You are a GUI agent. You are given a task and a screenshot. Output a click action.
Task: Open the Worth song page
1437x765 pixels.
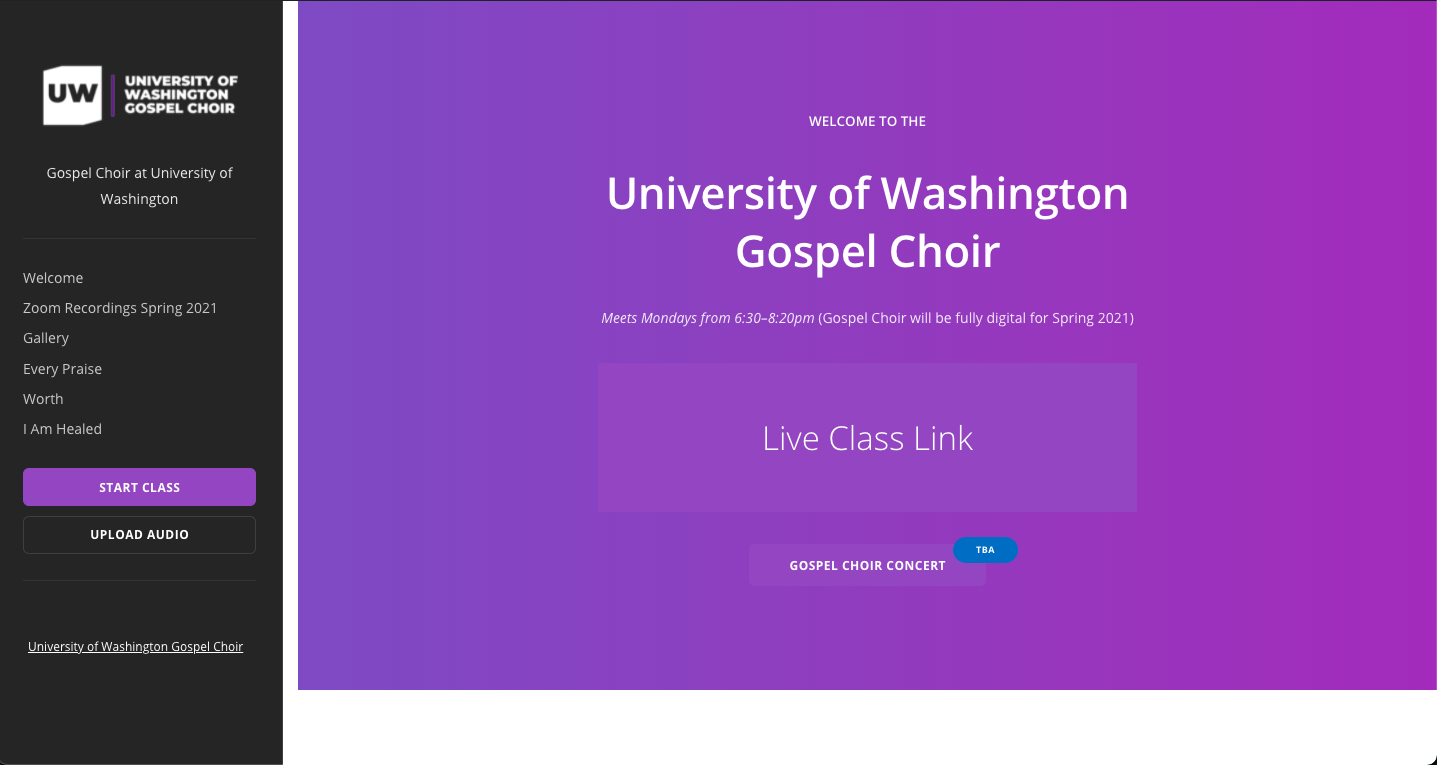pyautogui.click(x=43, y=399)
